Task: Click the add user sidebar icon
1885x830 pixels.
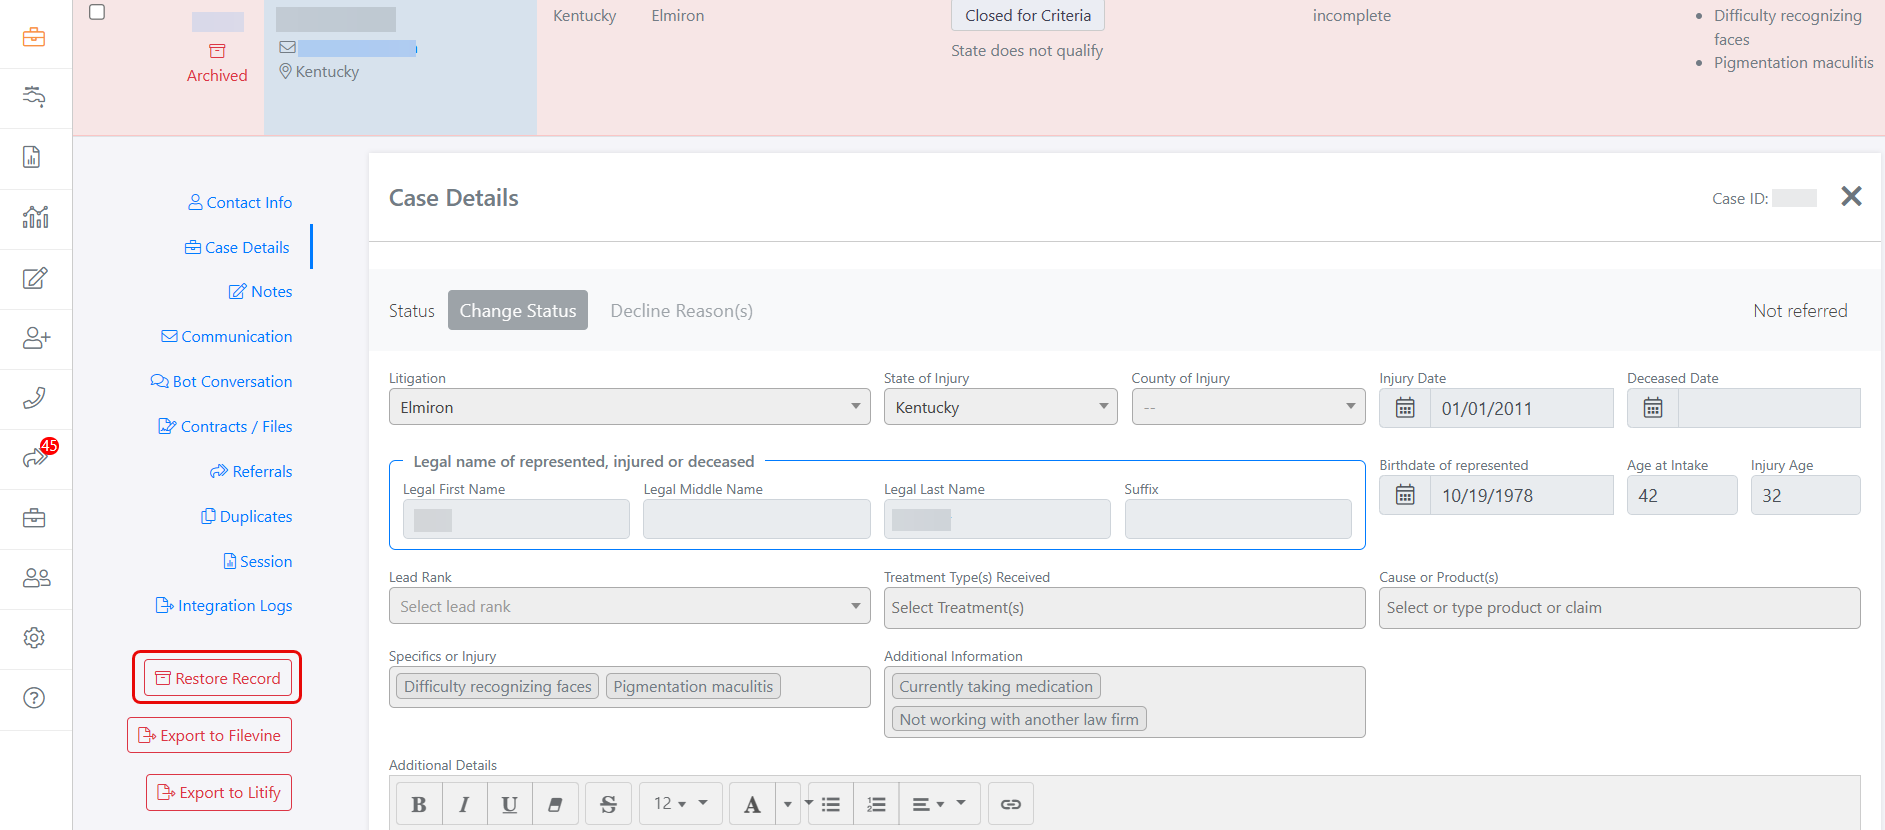Action: pos(35,338)
